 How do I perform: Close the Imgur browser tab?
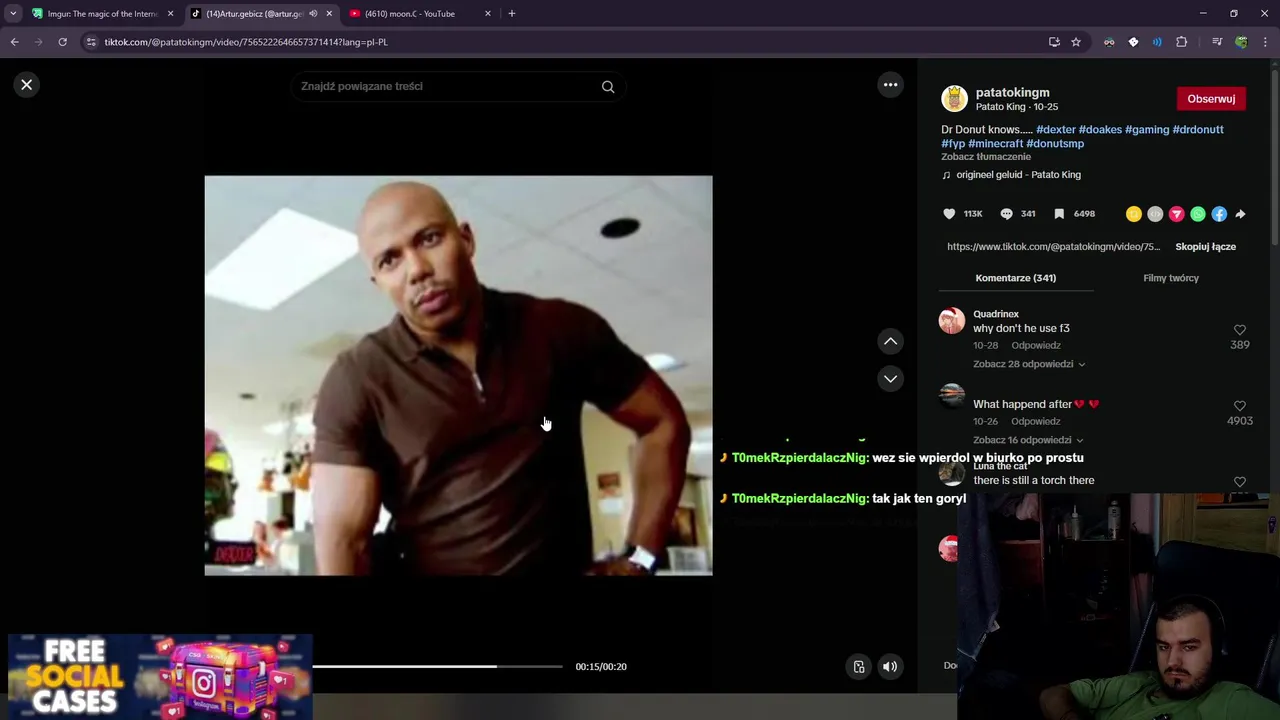pos(170,14)
